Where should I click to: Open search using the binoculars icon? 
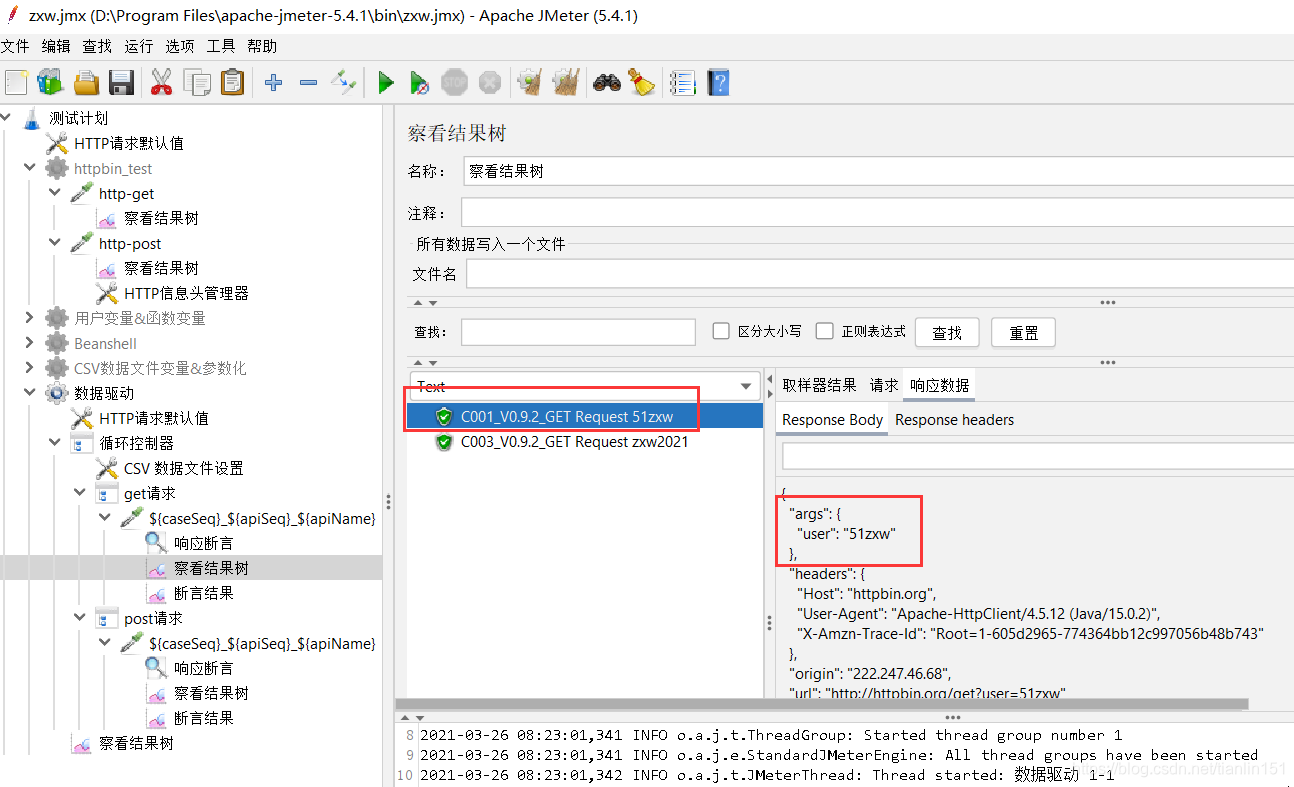tap(606, 82)
